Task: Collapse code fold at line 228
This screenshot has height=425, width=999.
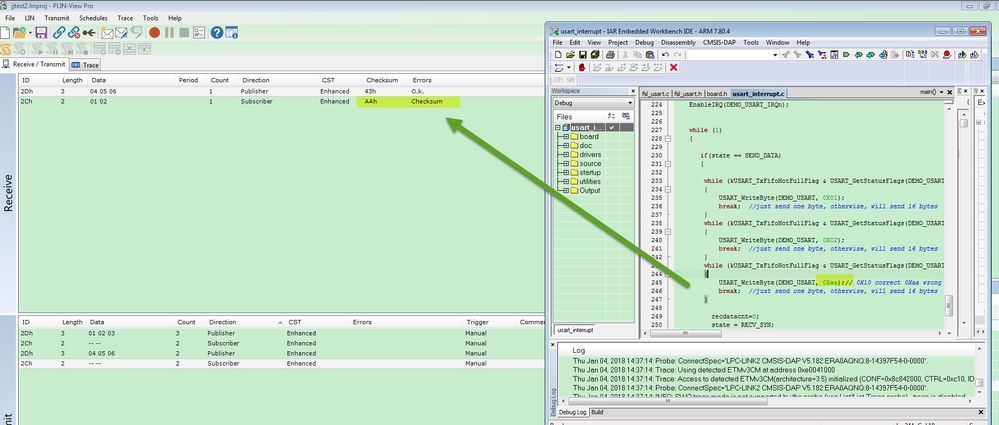Action: tap(668, 139)
